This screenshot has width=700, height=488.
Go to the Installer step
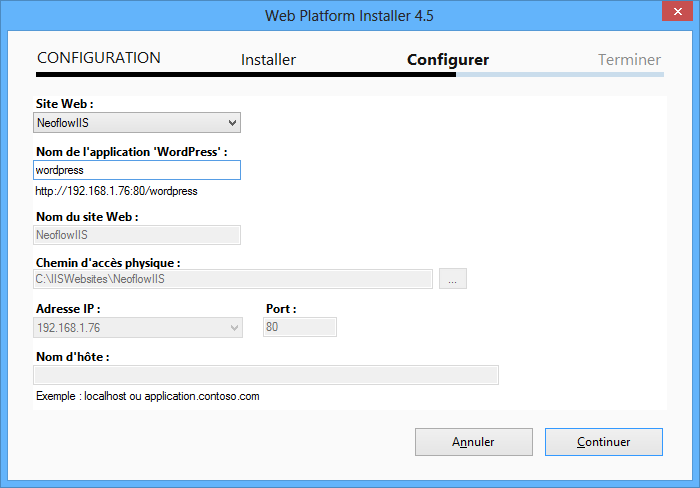[x=268, y=60]
